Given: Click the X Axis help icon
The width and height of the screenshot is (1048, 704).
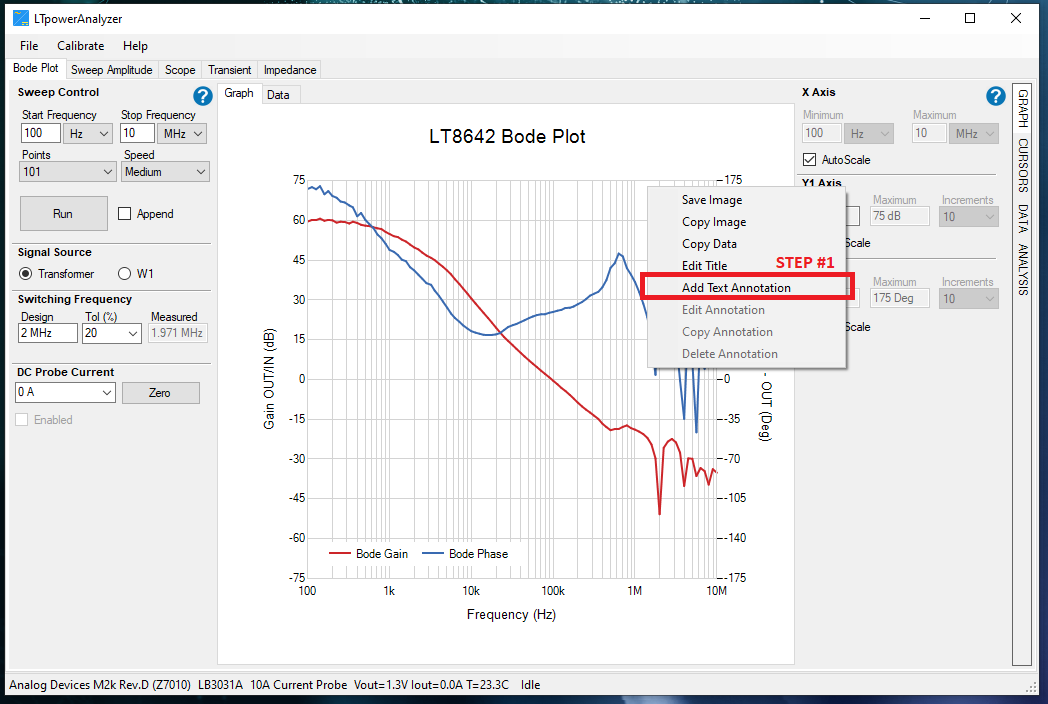Looking at the screenshot, I should (995, 96).
